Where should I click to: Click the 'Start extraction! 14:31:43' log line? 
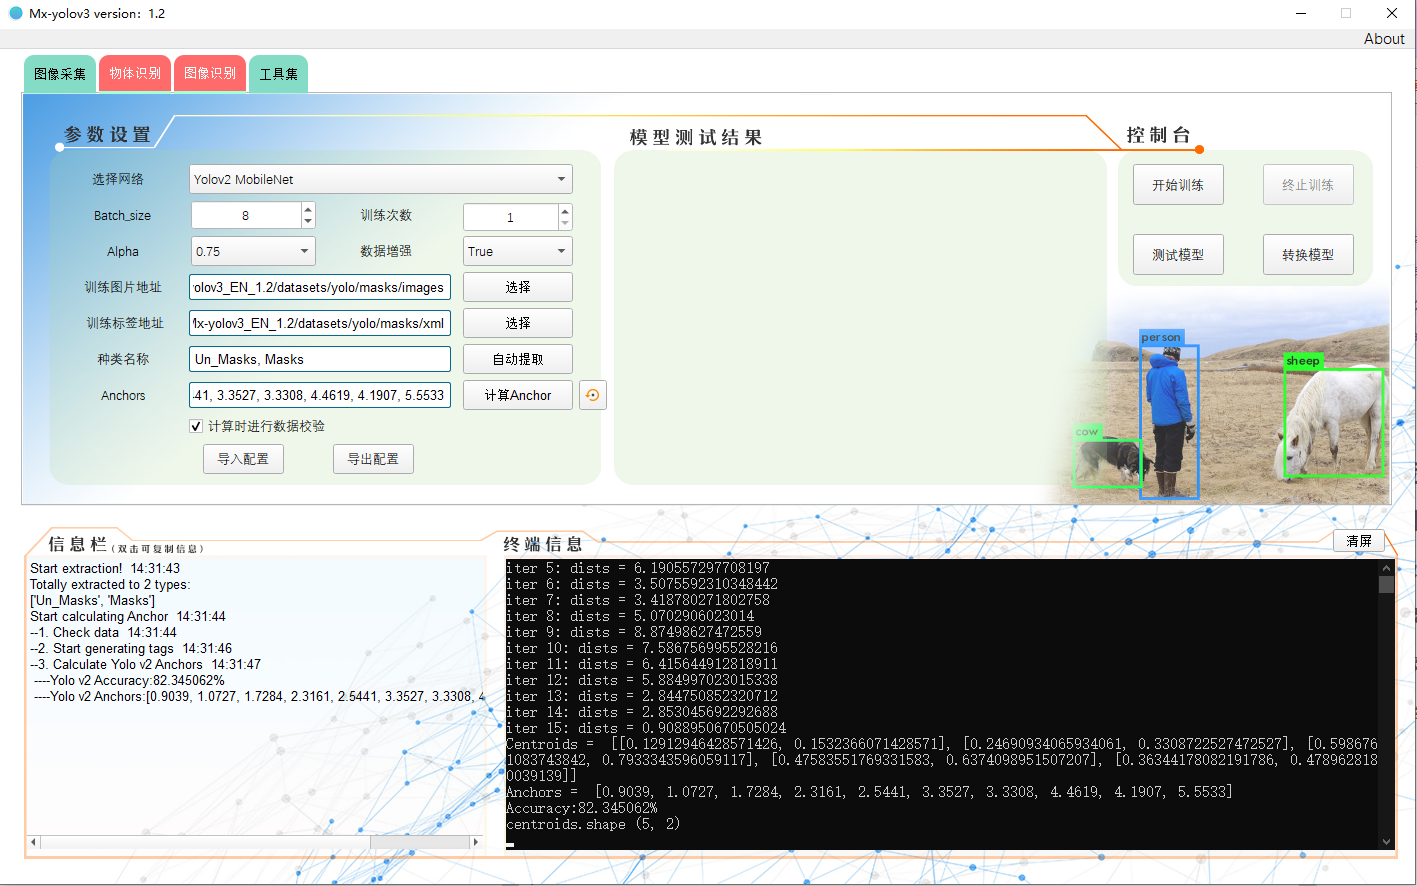tap(105, 568)
